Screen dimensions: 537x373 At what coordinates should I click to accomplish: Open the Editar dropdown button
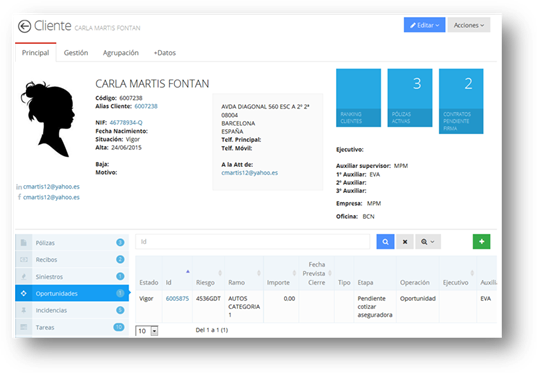424,25
